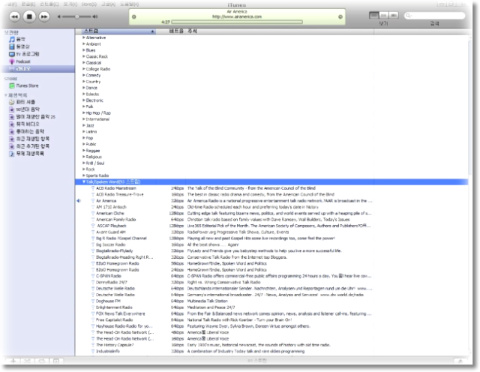480x372 pixels.
Task: Expand the Classic Rock genre
Action: [84, 57]
